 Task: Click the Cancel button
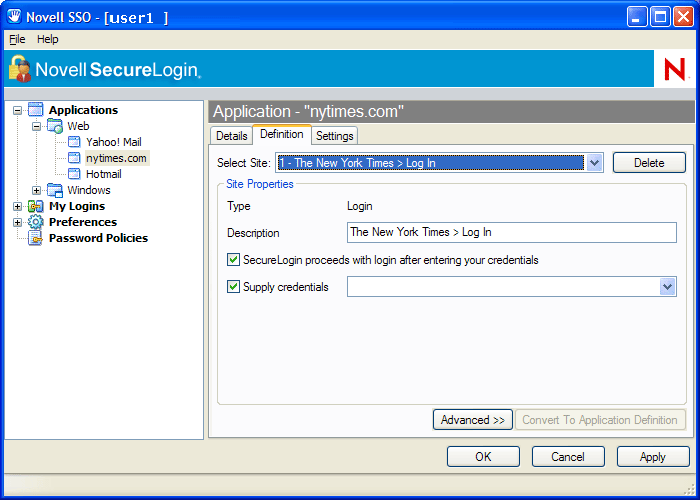(x=568, y=457)
